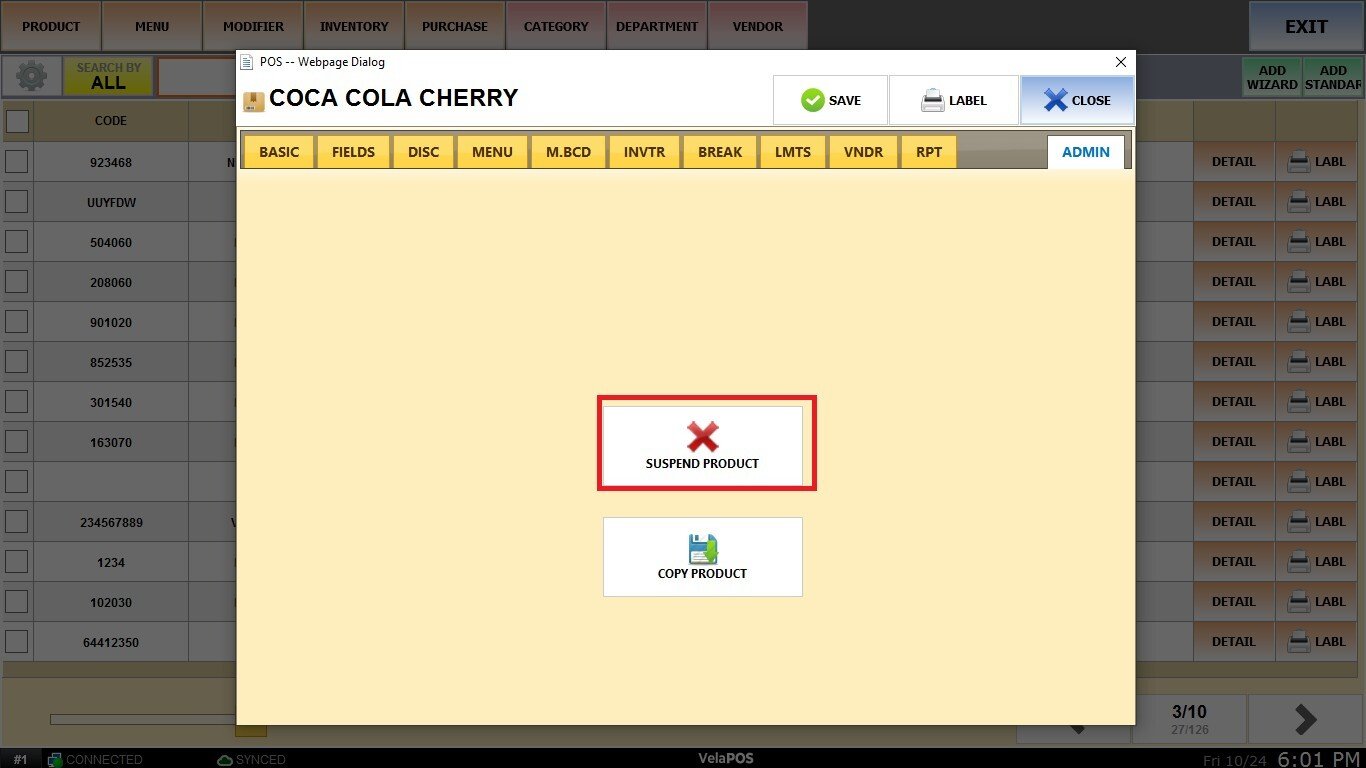1366x768 pixels.
Task: Open the Add Wizard button
Action: click(x=1272, y=77)
